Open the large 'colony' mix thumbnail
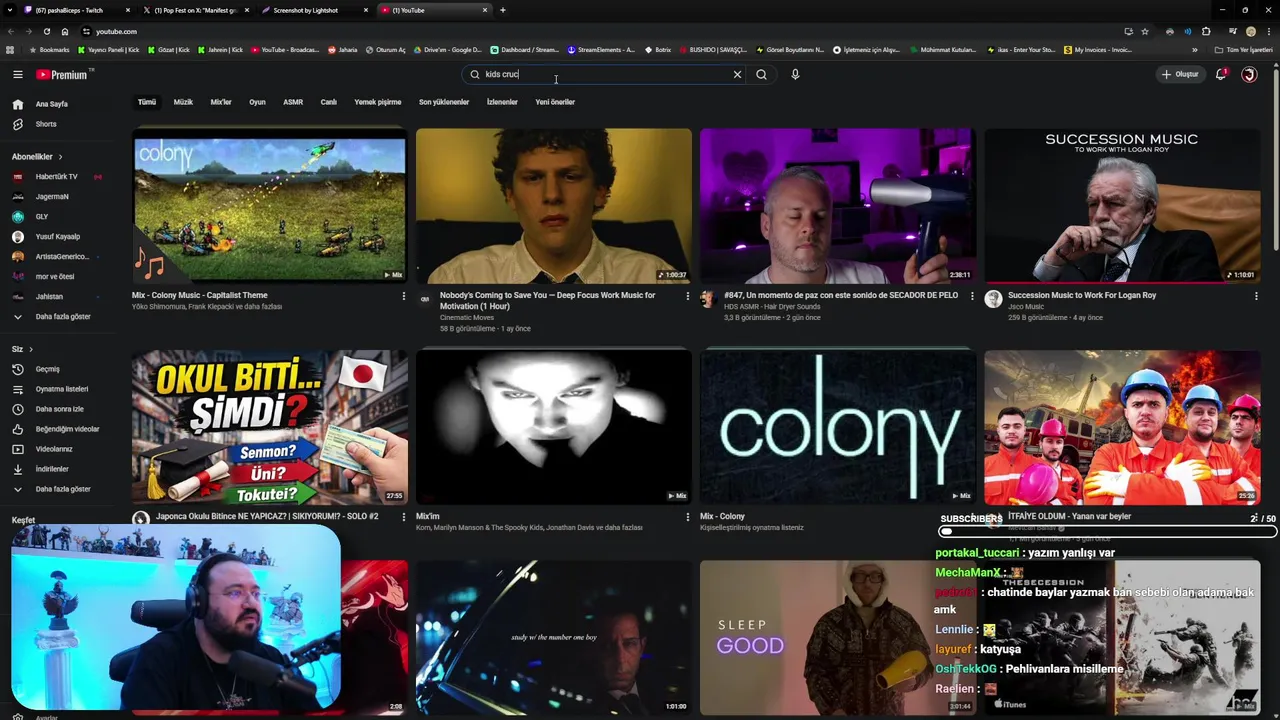 pos(838,428)
